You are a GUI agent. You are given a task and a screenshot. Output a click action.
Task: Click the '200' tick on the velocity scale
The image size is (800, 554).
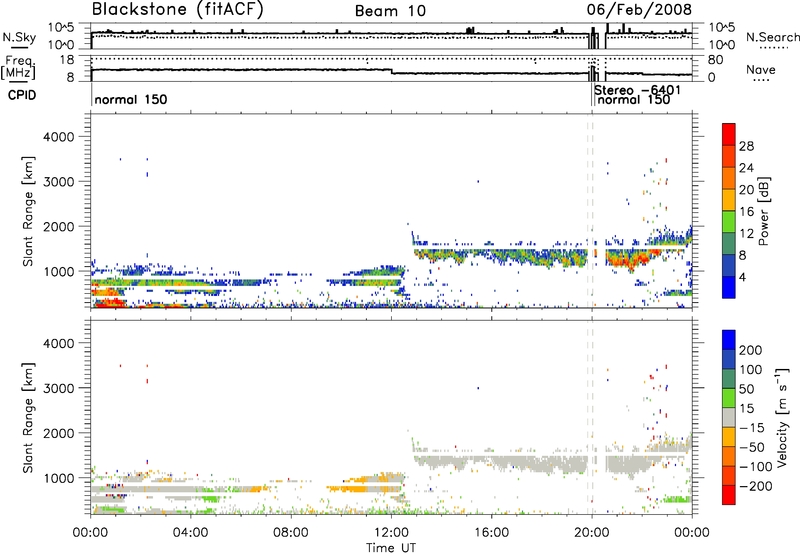coord(751,350)
